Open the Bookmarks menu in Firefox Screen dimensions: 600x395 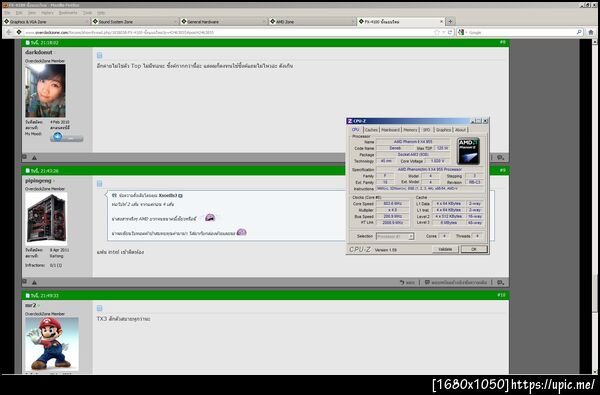click(68, 13)
